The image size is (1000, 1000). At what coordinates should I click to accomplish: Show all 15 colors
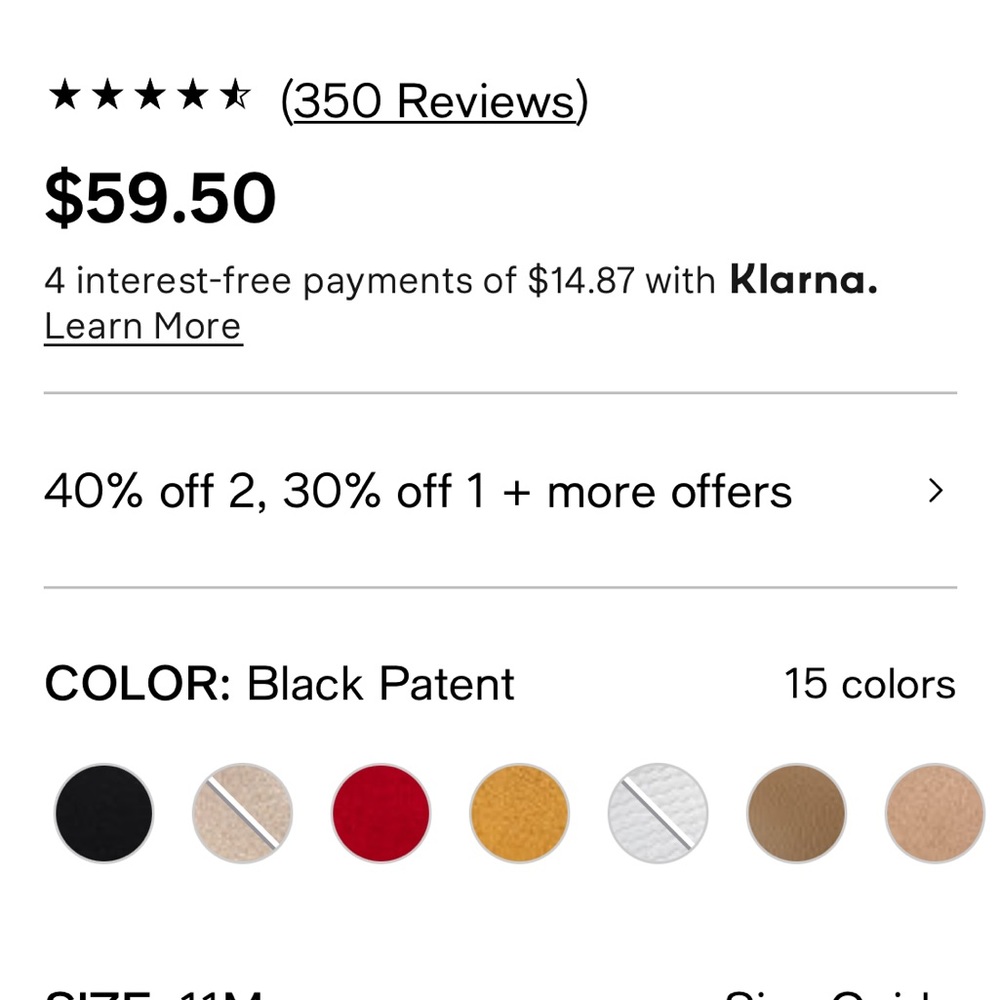[869, 685]
